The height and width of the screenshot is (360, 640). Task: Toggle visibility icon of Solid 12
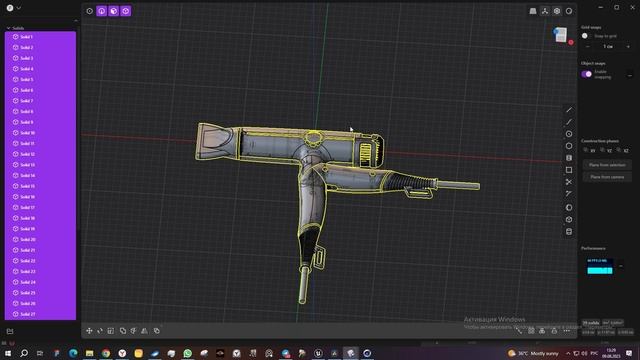16,154
